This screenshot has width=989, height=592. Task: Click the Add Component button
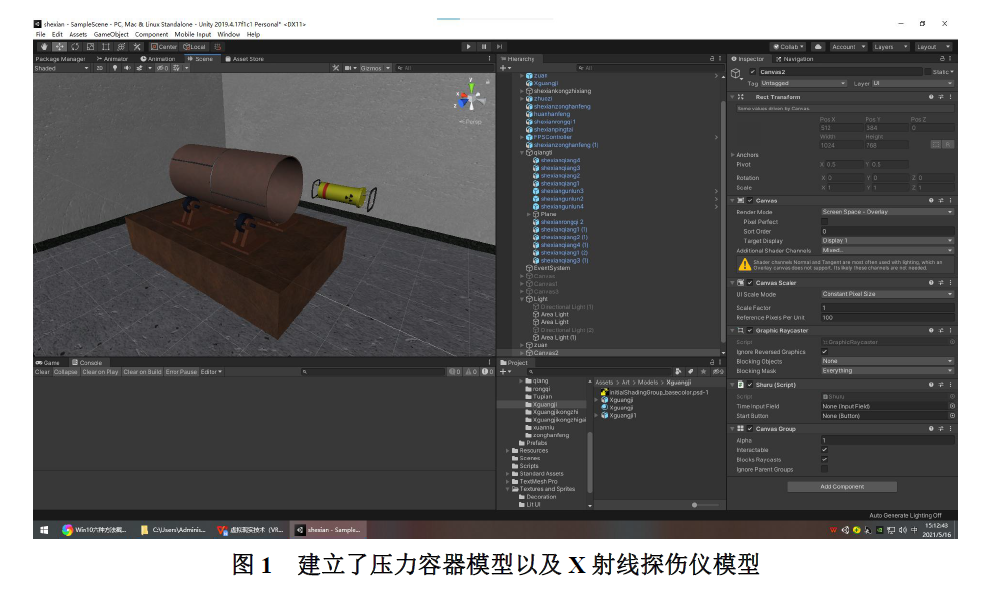pos(841,487)
